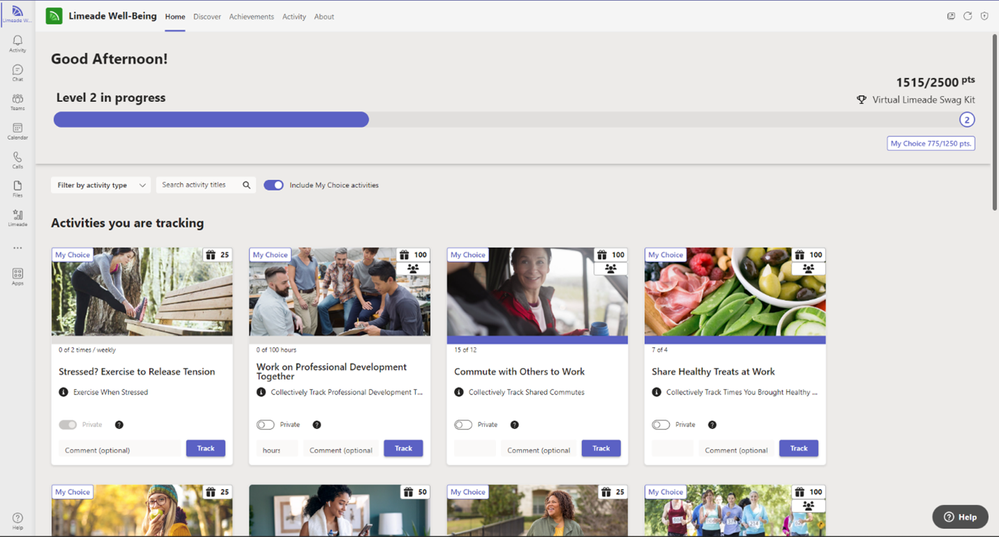
Task: Toggle Private switch on Share Healthy Treats card
Action: tap(661, 425)
